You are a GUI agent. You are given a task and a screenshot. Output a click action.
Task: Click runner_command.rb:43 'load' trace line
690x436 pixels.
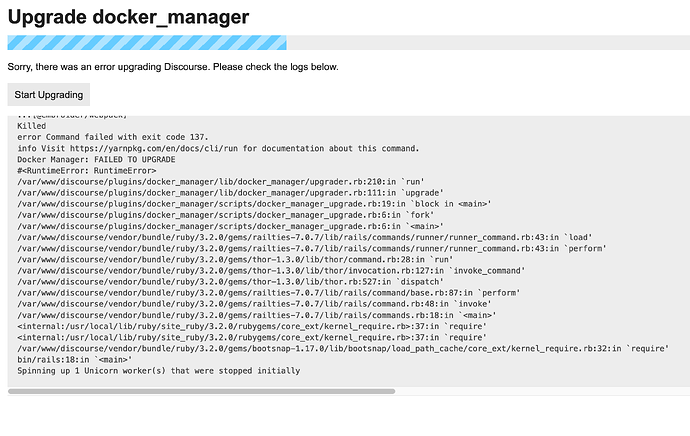(305, 237)
